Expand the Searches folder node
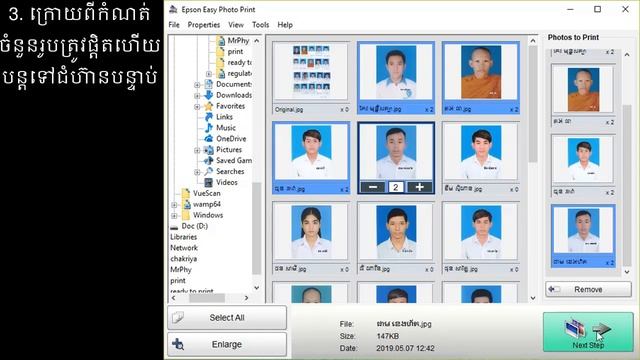Image resolution: width=640 pixels, height=360 pixels. click(x=197, y=172)
